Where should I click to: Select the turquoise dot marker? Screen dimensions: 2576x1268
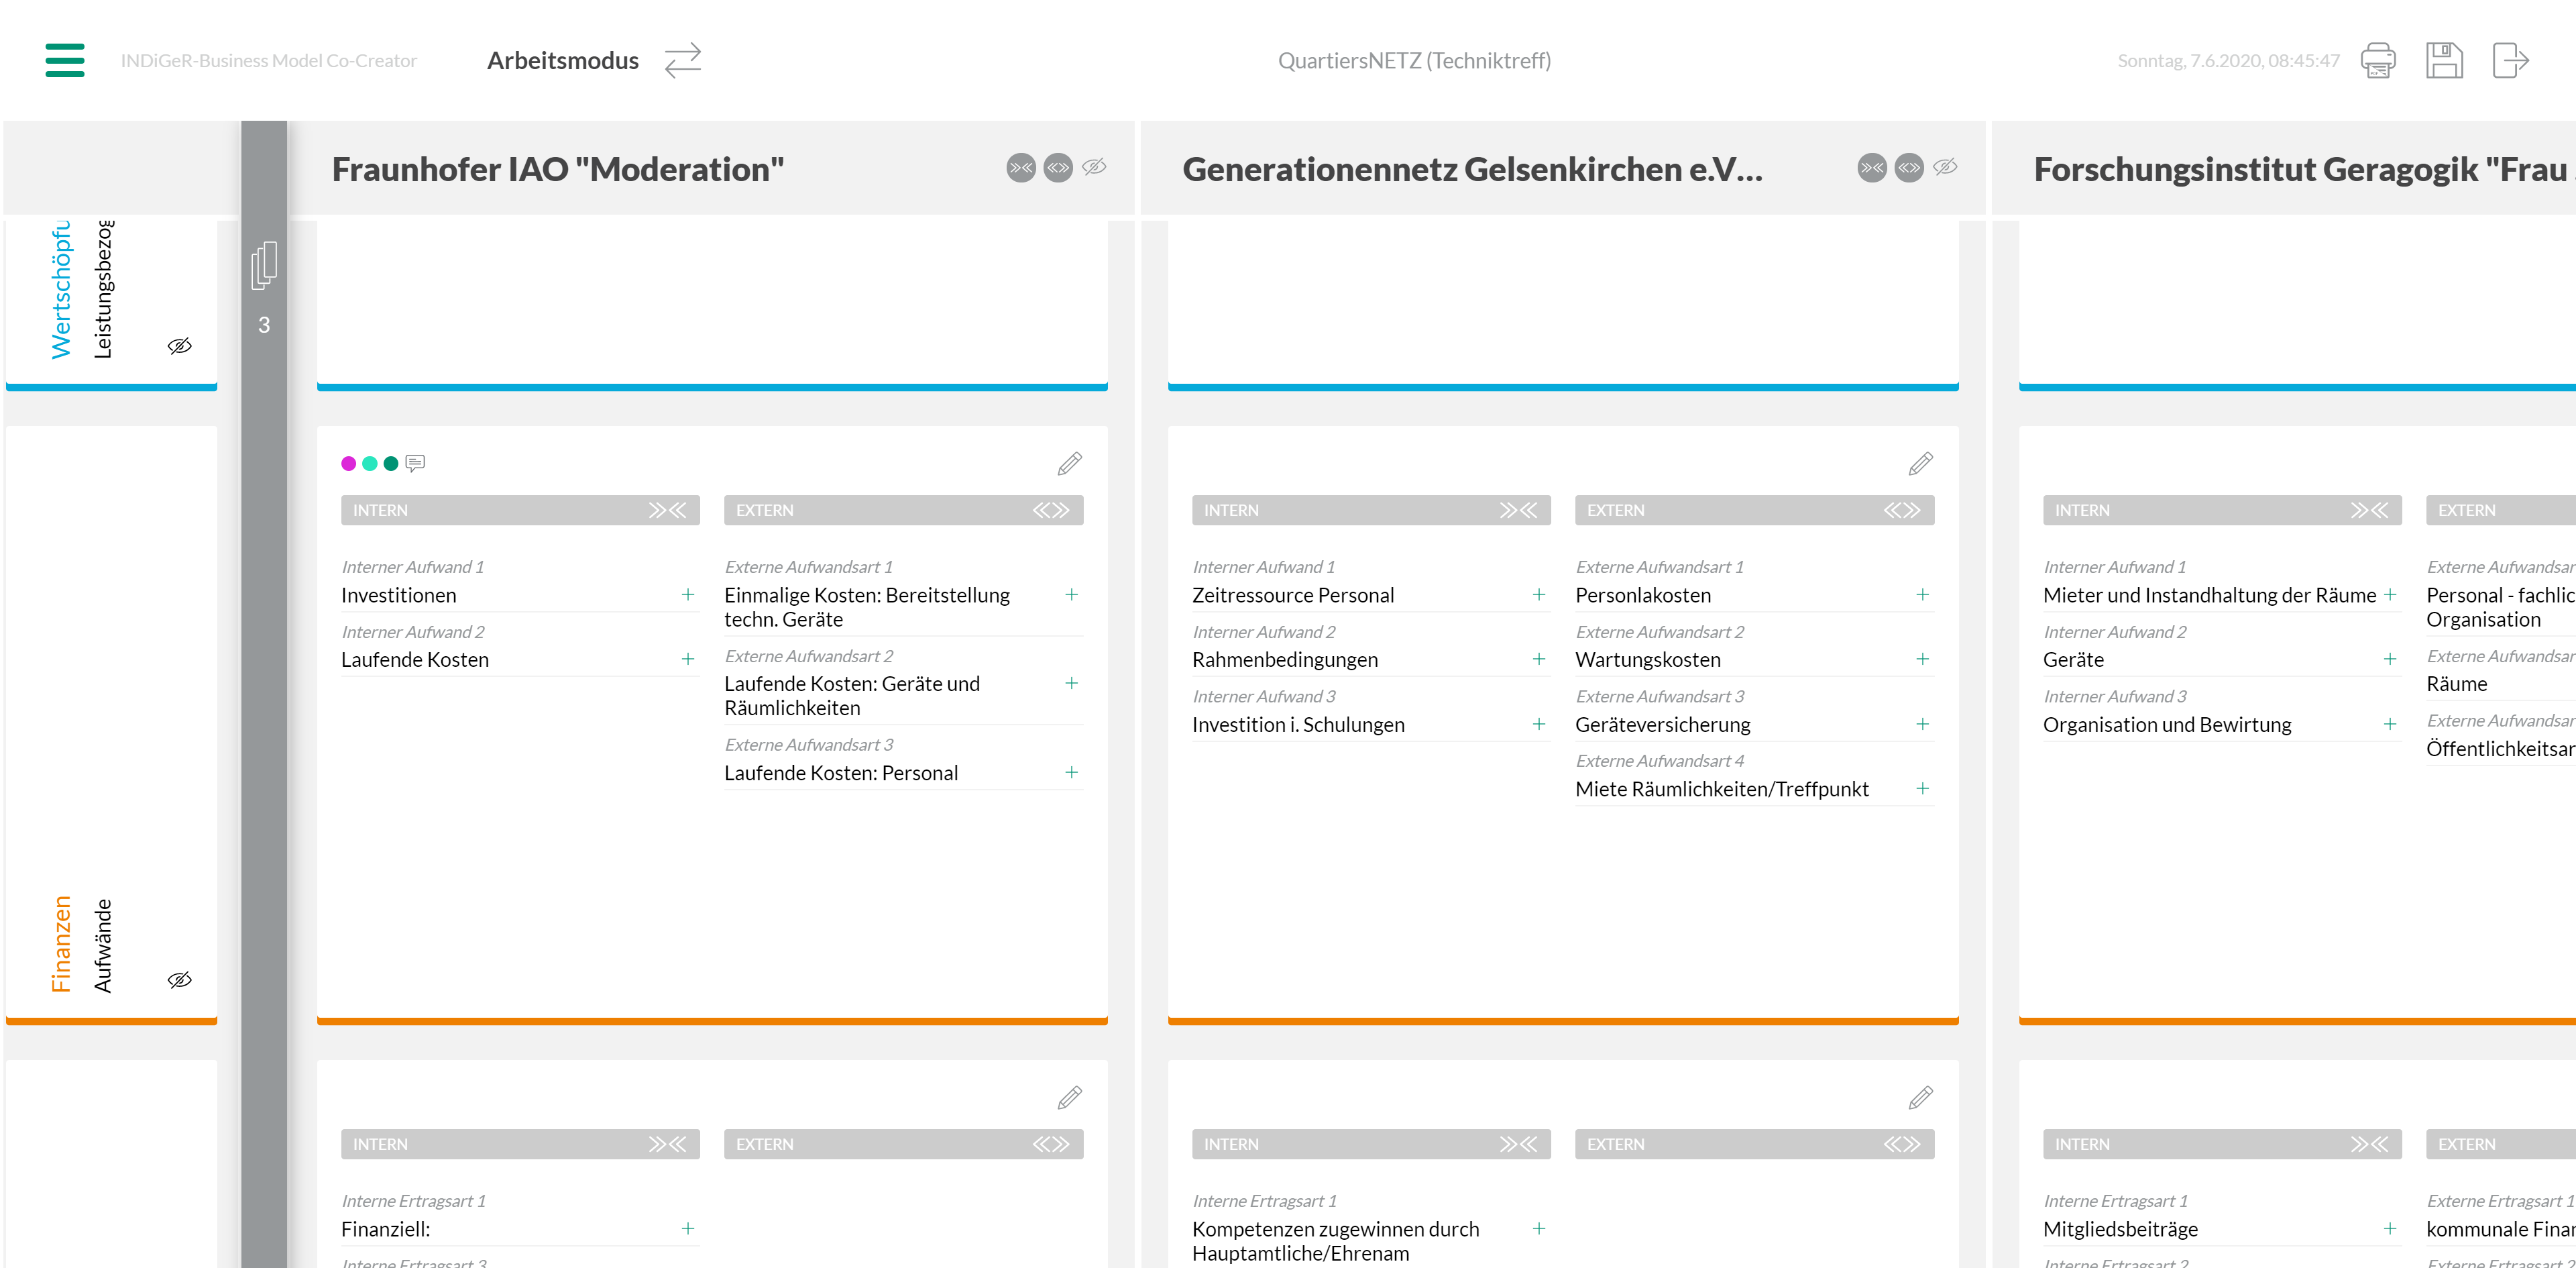[x=370, y=463]
